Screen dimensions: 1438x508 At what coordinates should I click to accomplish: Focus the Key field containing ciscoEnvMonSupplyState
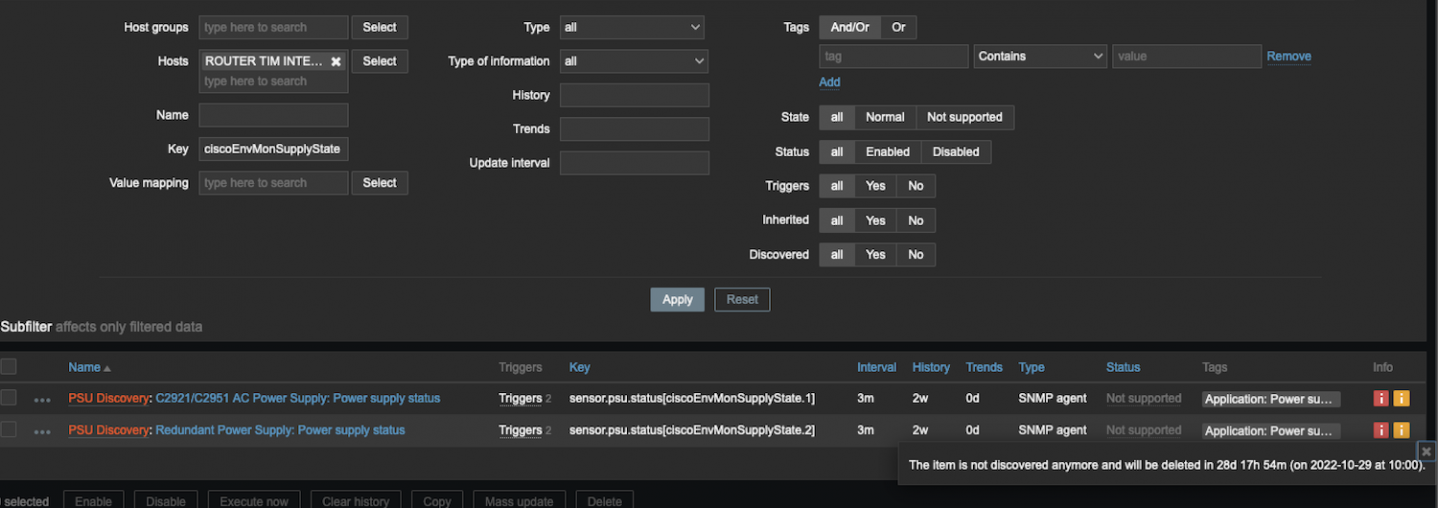274,149
